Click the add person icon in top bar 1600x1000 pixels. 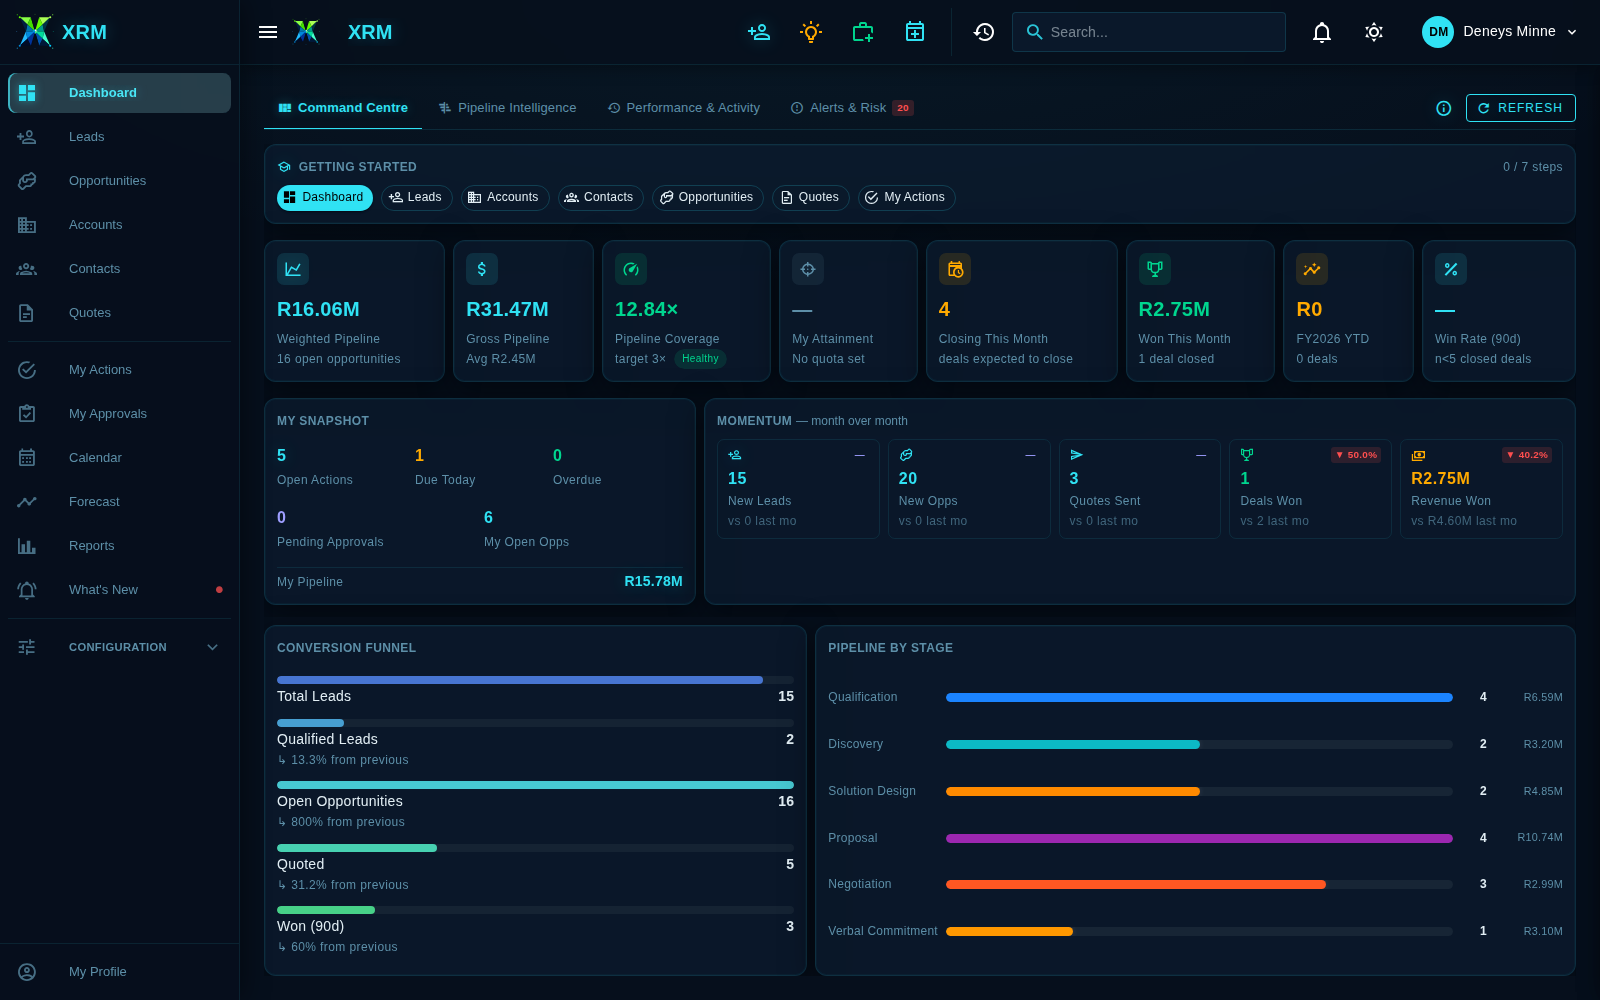[759, 32]
